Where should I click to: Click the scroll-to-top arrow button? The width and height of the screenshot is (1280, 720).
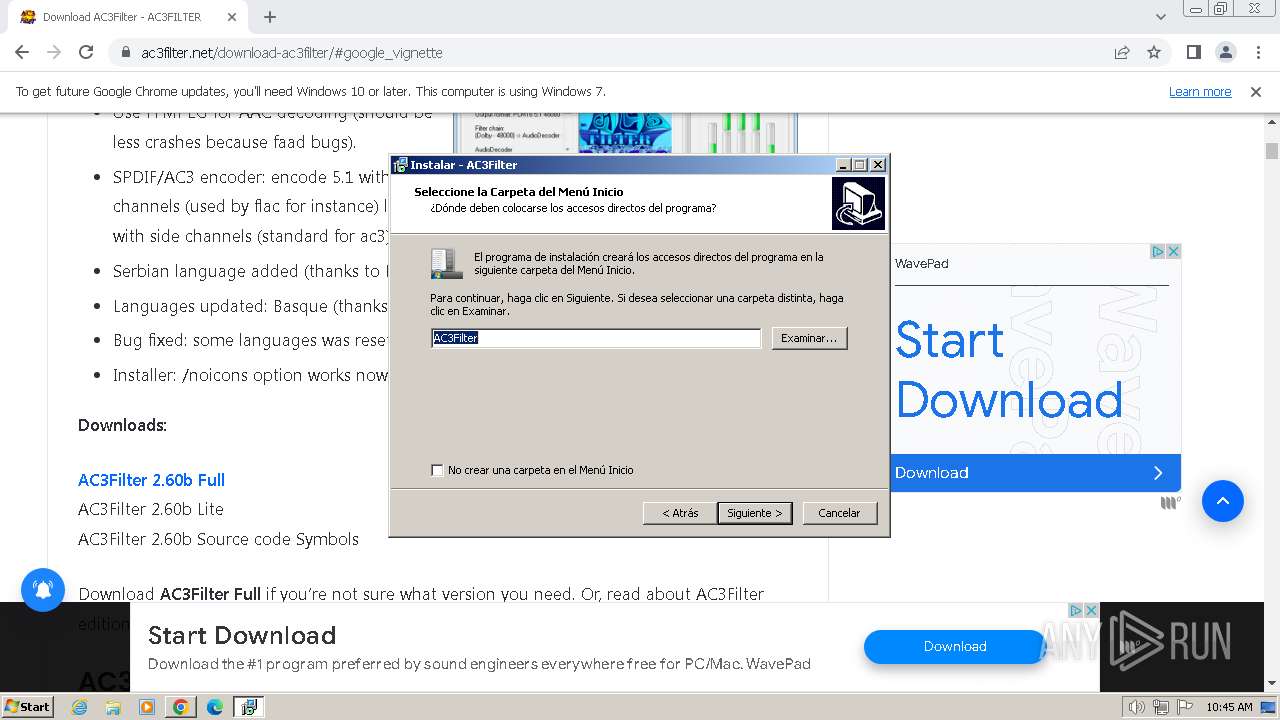click(x=1222, y=501)
